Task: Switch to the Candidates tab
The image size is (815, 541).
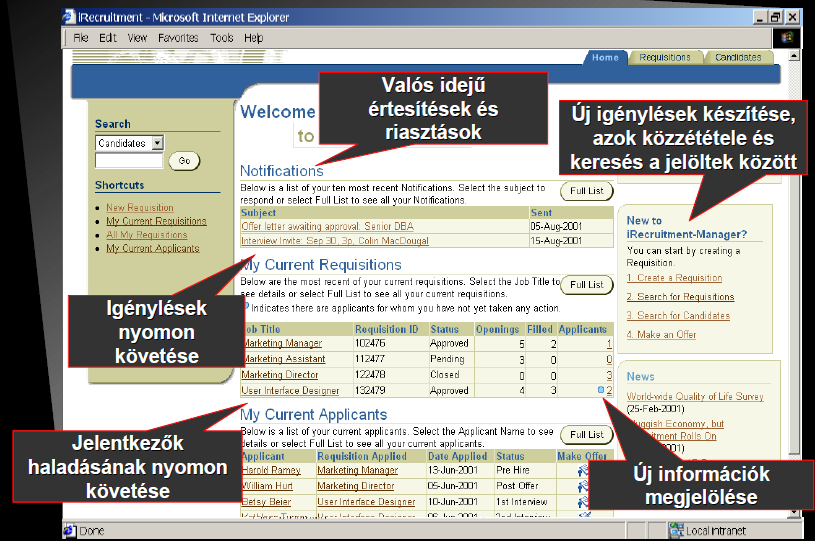Action: click(738, 58)
